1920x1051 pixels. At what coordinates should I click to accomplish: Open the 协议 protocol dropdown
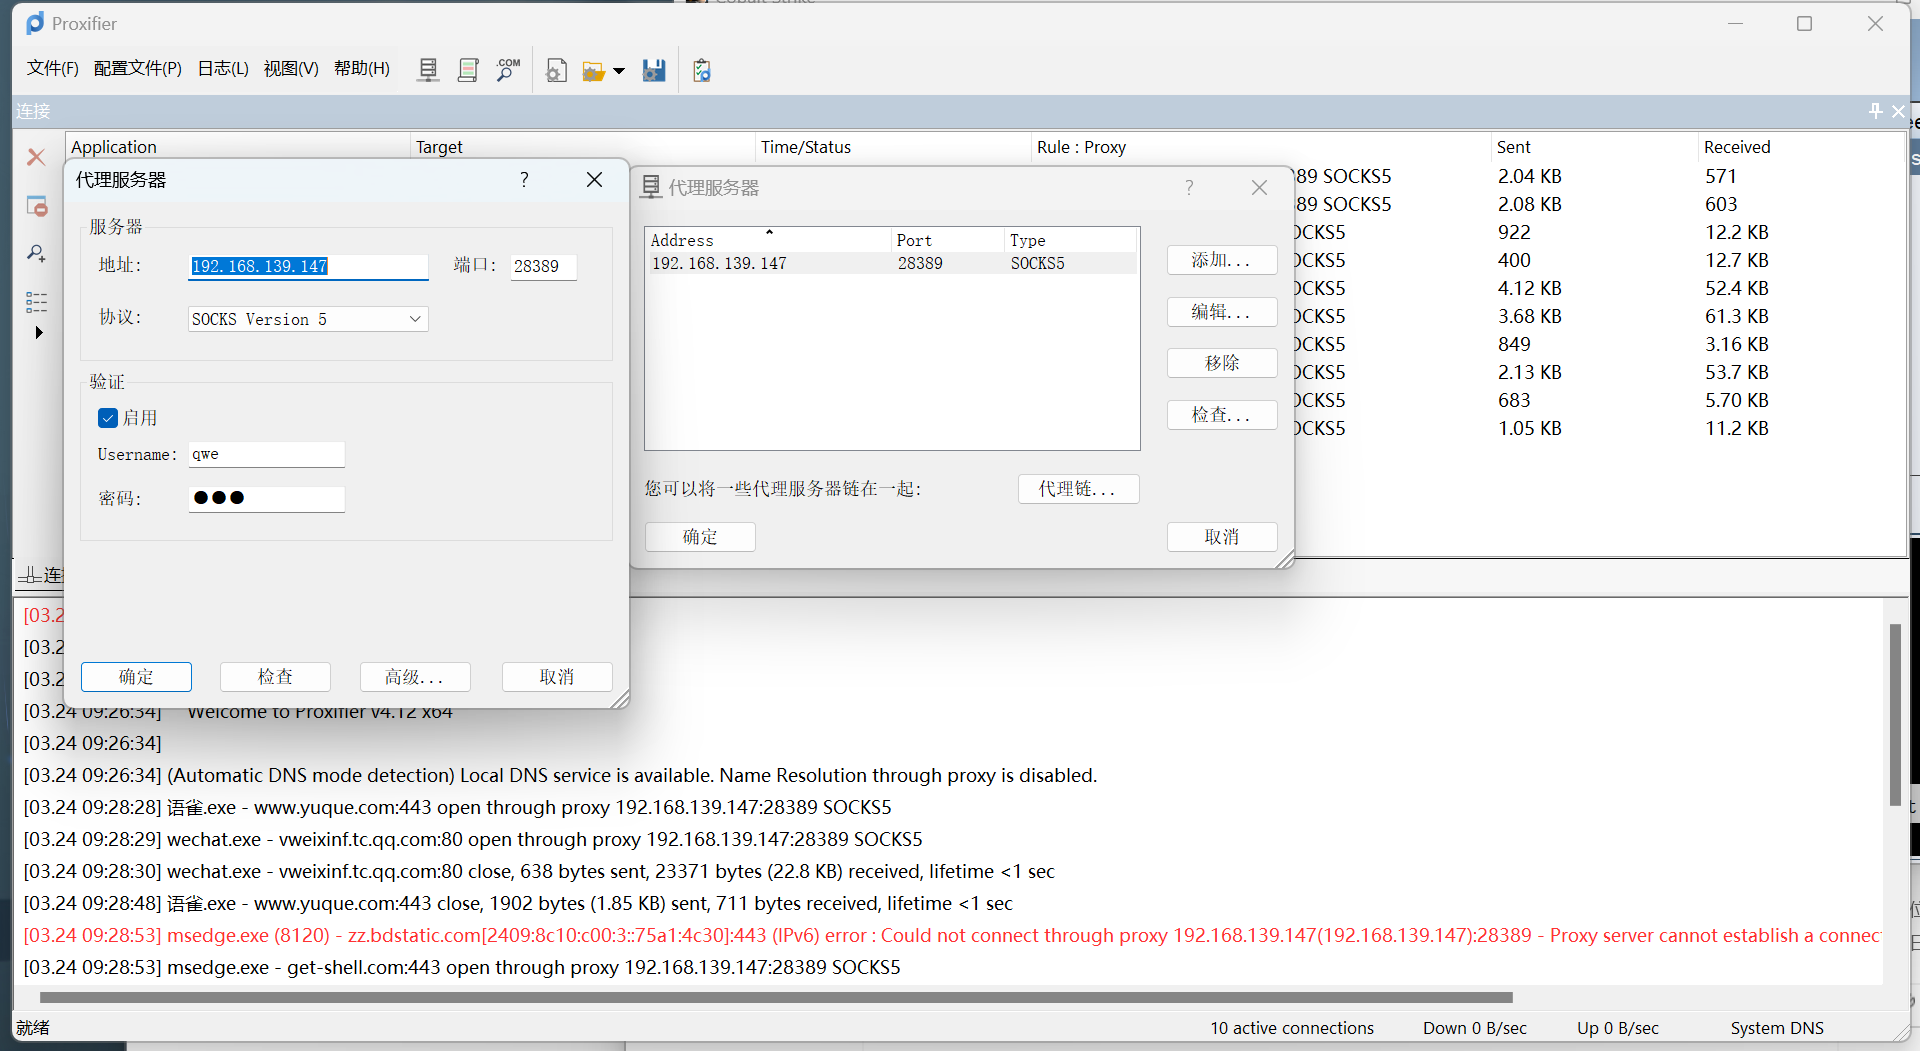[x=308, y=319]
